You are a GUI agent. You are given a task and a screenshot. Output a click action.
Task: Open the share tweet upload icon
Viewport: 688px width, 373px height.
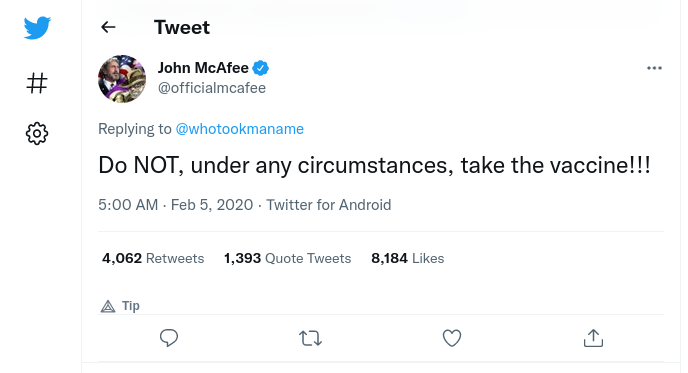tap(593, 338)
